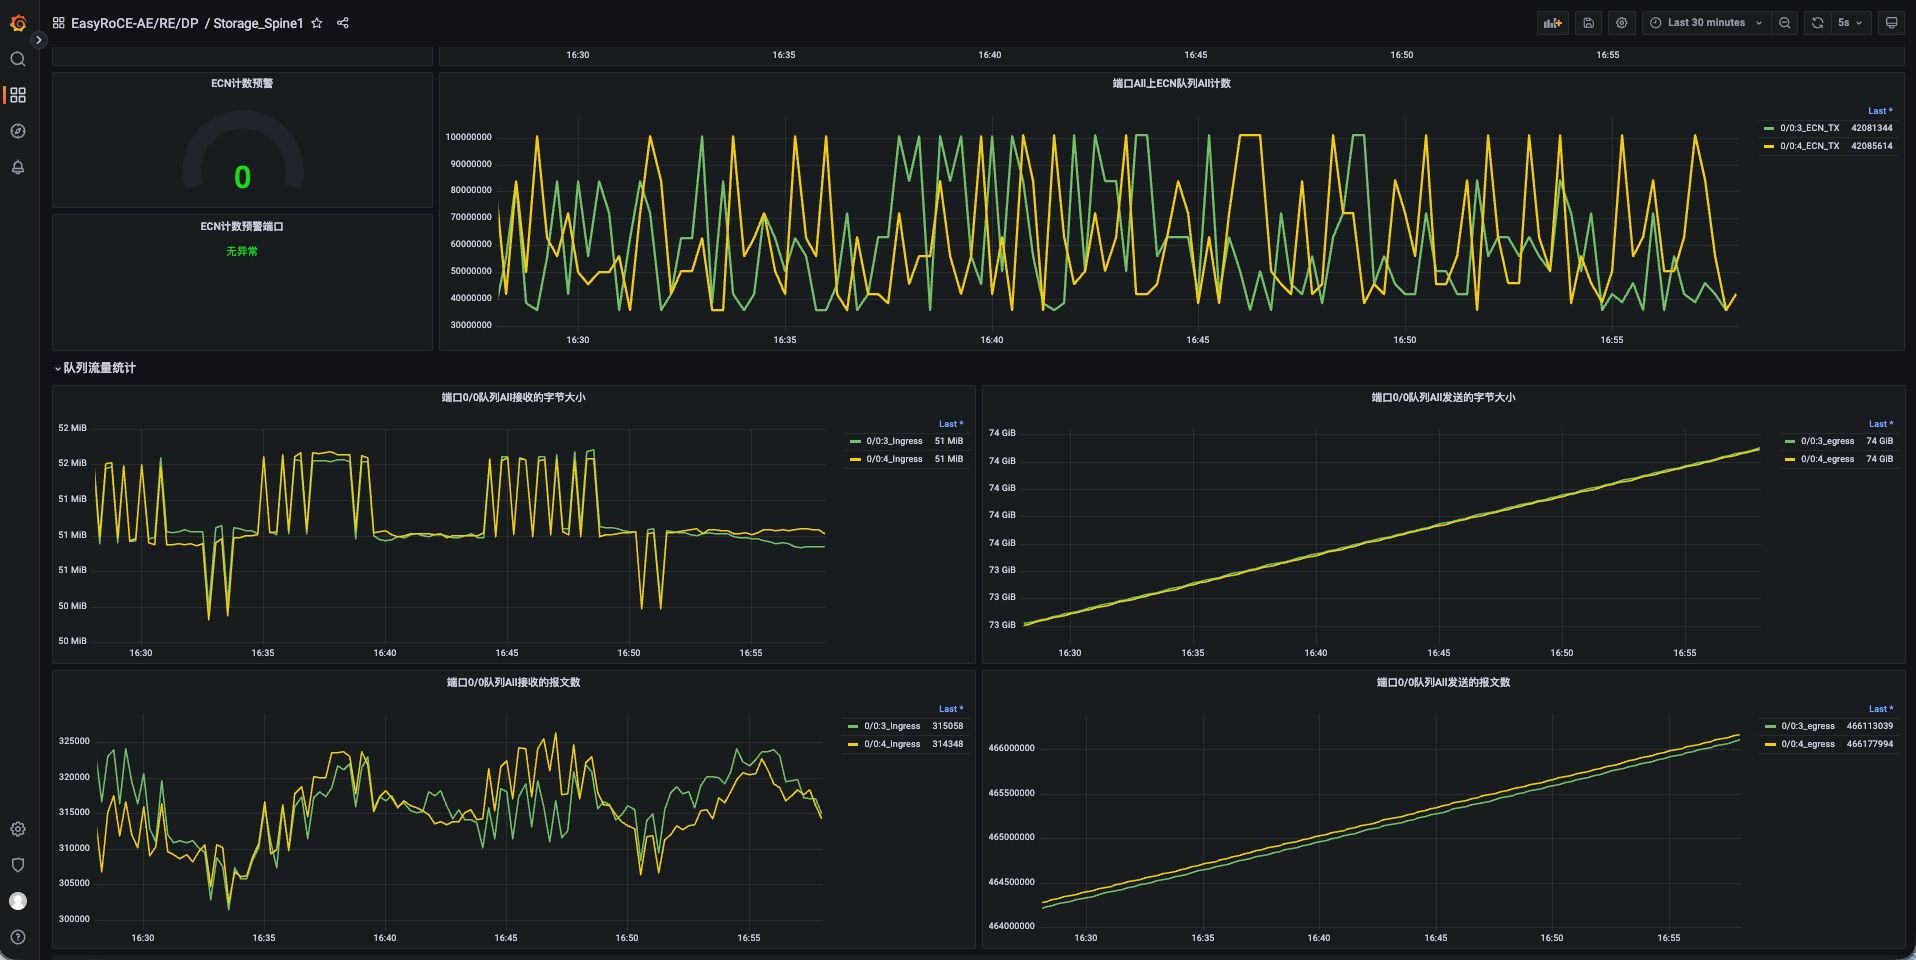Image resolution: width=1916 pixels, height=960 pixels.
Task: Open the Alerting bell icon
Action: point(18,167)
